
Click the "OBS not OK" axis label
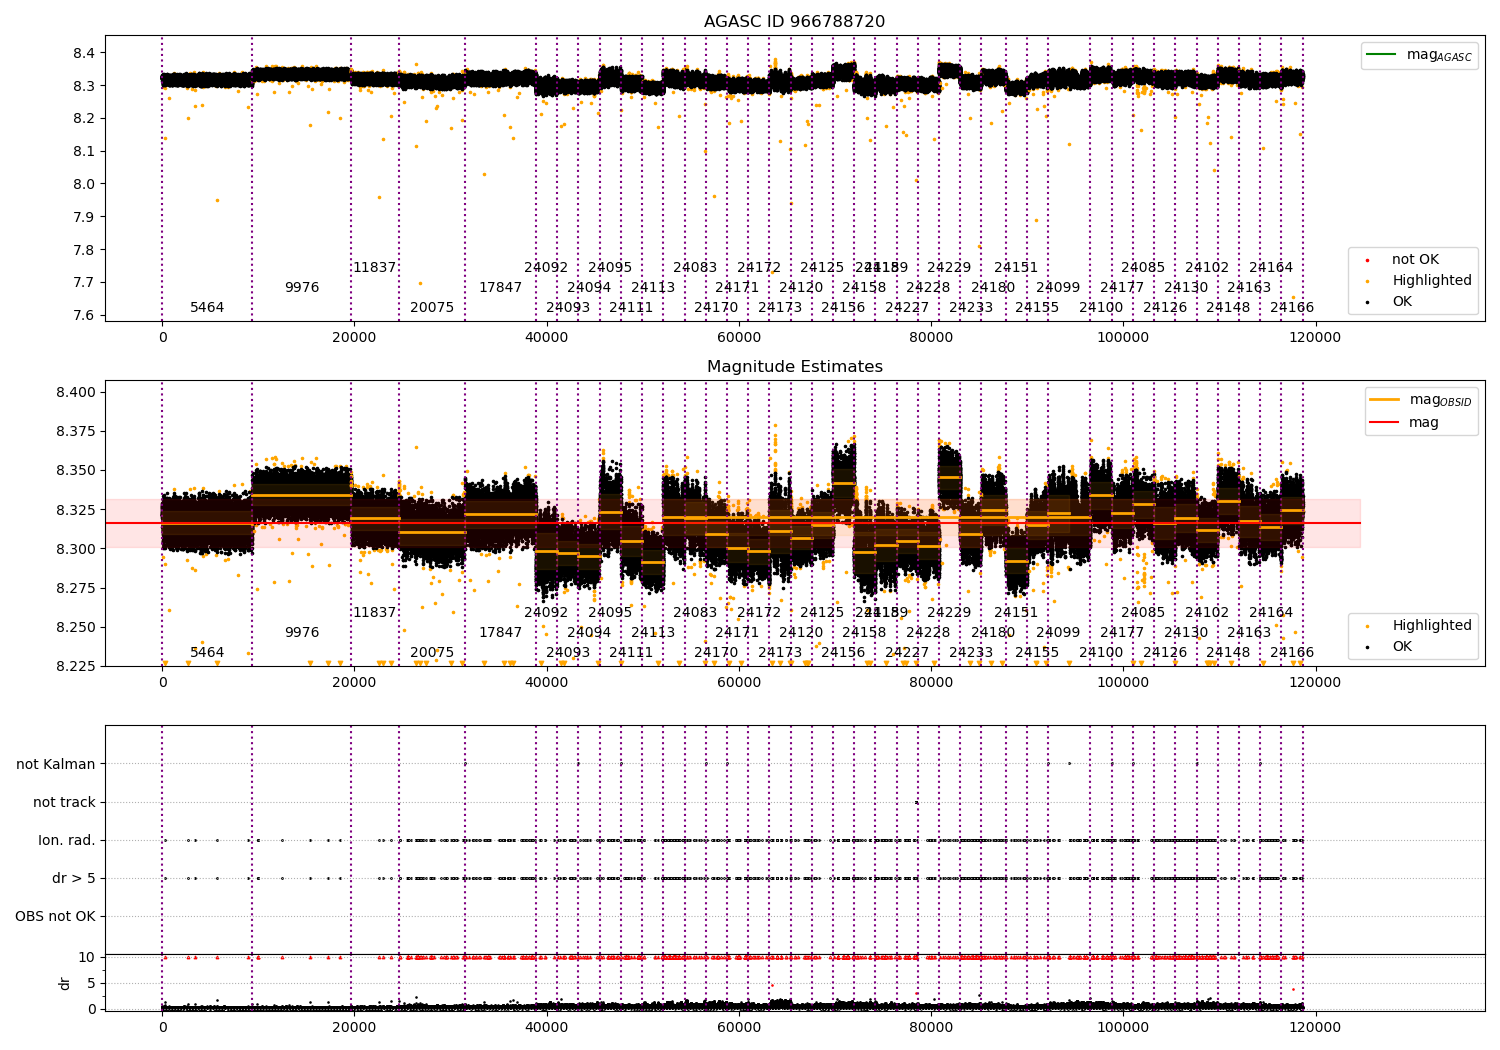[x=55, y=916]
